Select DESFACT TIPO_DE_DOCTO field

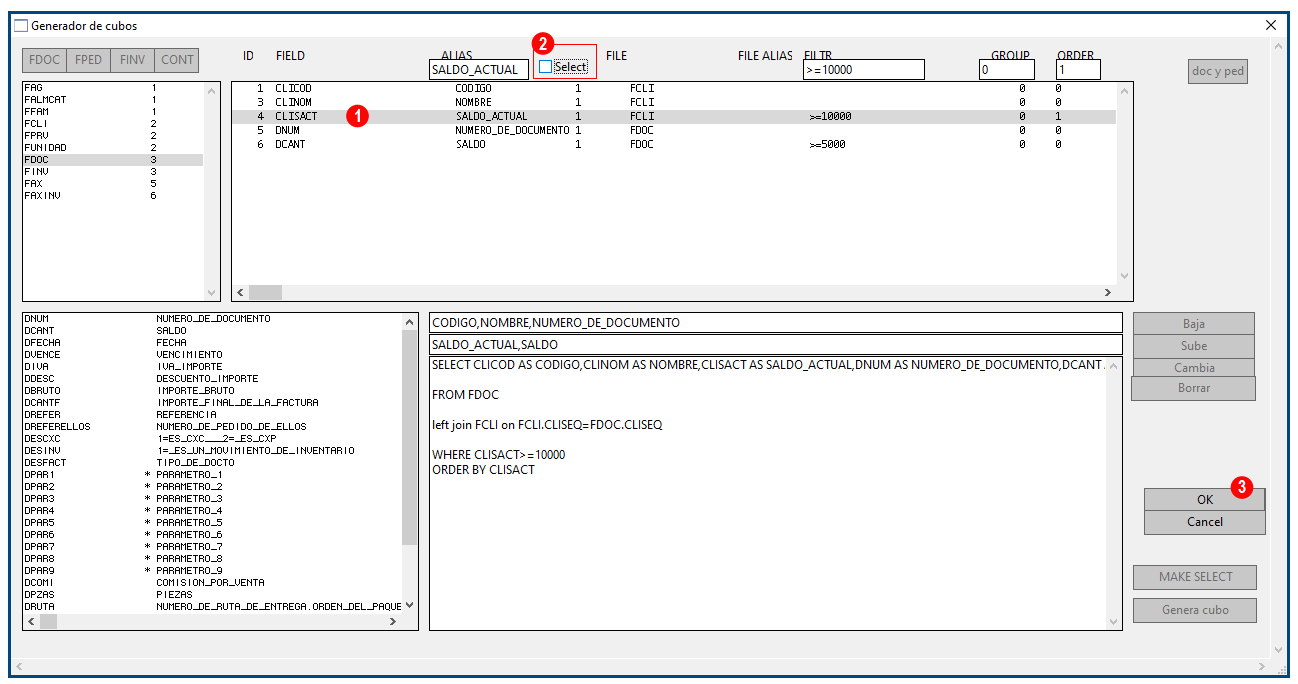[212, 463]
